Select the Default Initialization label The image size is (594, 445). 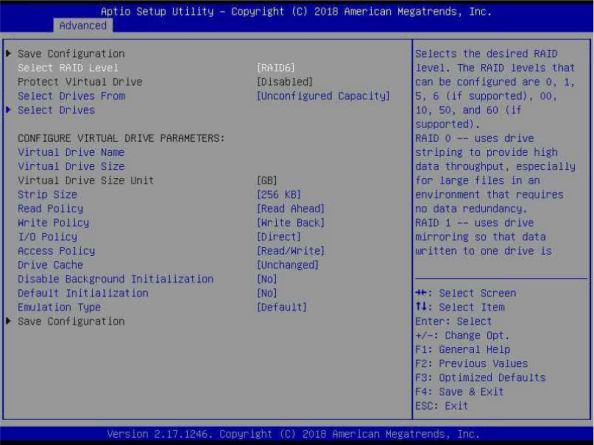click(x=83, y=293)
